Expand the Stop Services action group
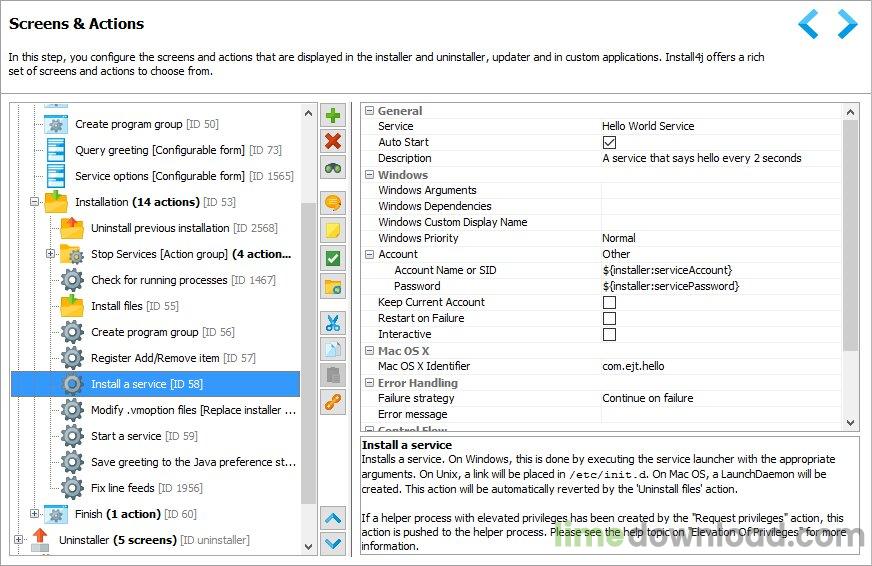This screenshot has width=872, height=566. (x=51, y=254)
